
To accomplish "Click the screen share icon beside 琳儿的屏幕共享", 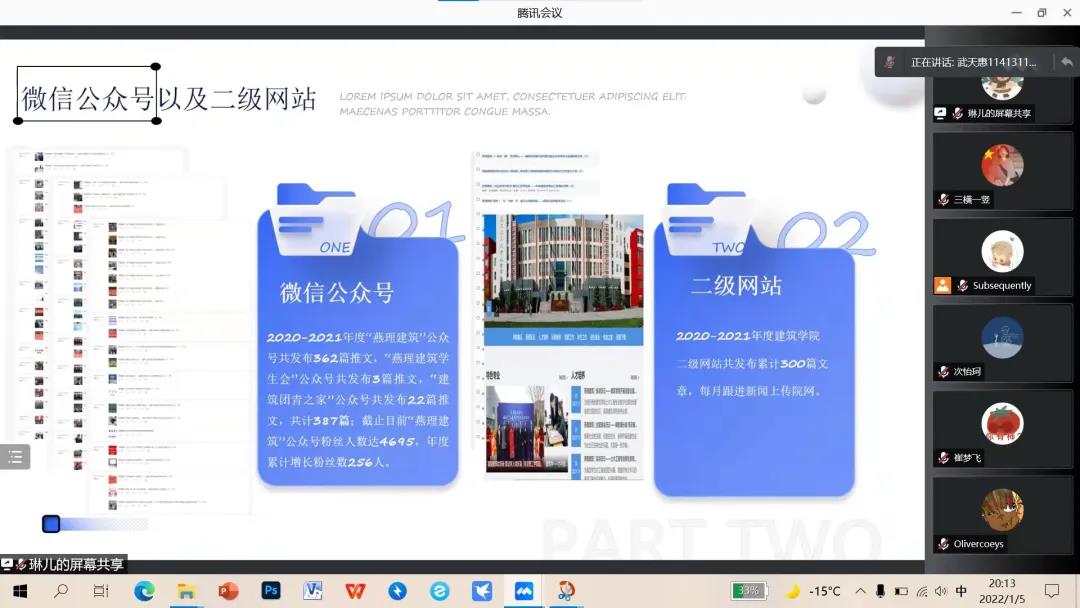I will coord(940,114).
